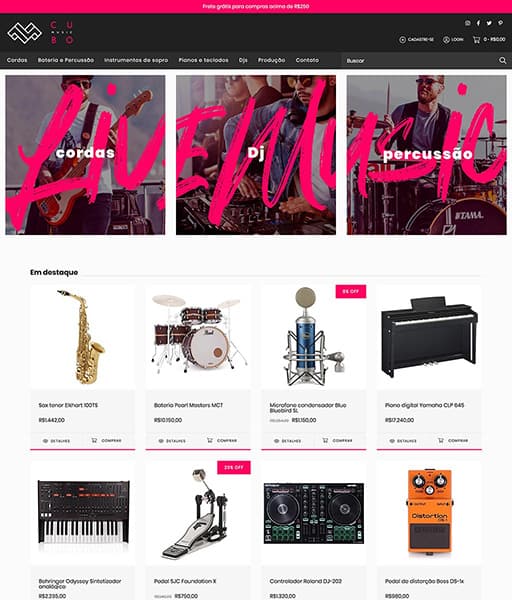
Task: Click the Cubo Music logo
Action: [40, 33]
